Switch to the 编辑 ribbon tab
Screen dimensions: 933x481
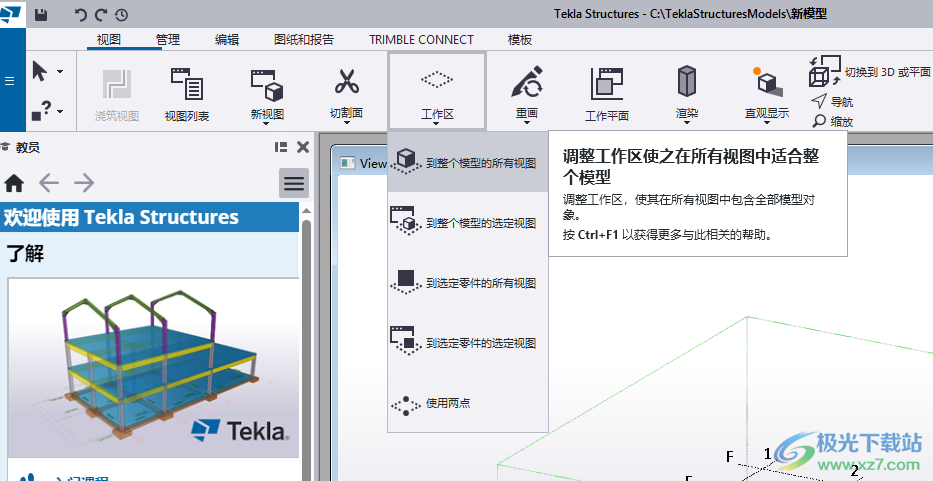(227, 39)
